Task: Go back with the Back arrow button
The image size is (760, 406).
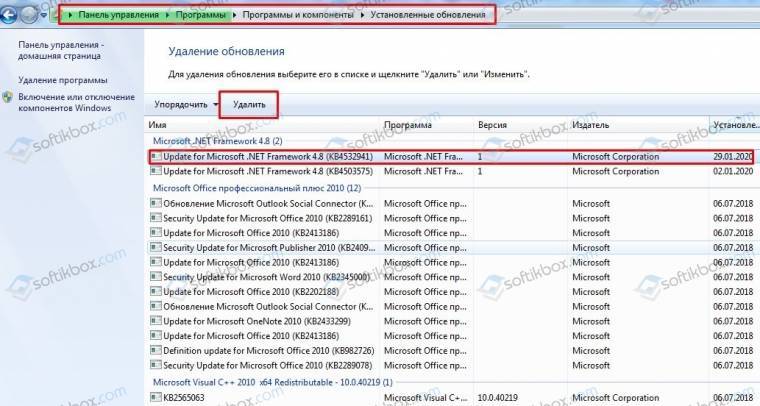Action: (x=7, y=15)
